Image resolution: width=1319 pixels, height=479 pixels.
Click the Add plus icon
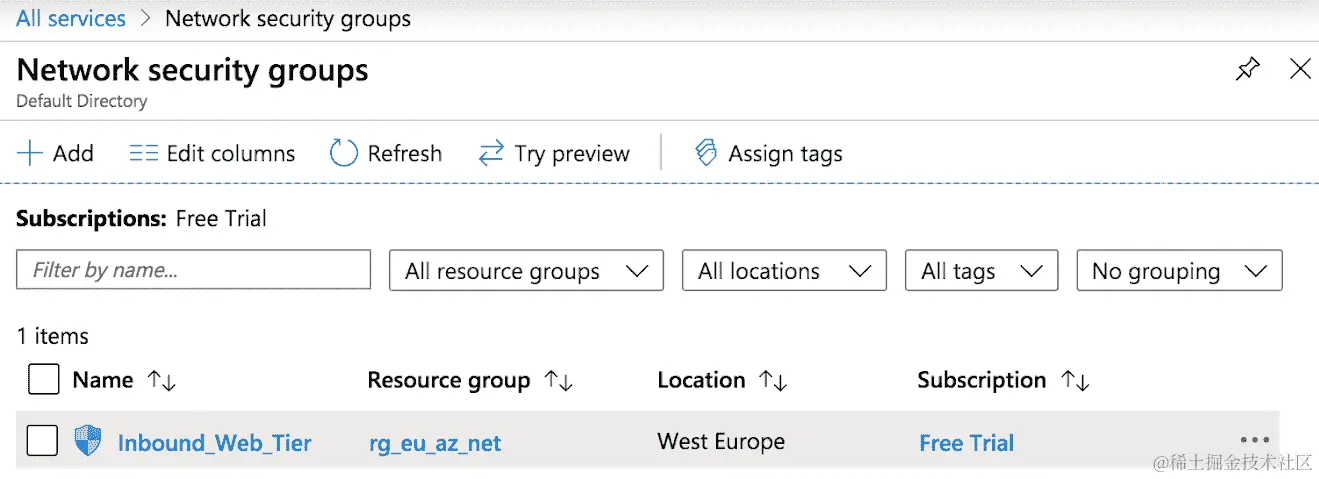pyautogui.click(x=30, y=153)
